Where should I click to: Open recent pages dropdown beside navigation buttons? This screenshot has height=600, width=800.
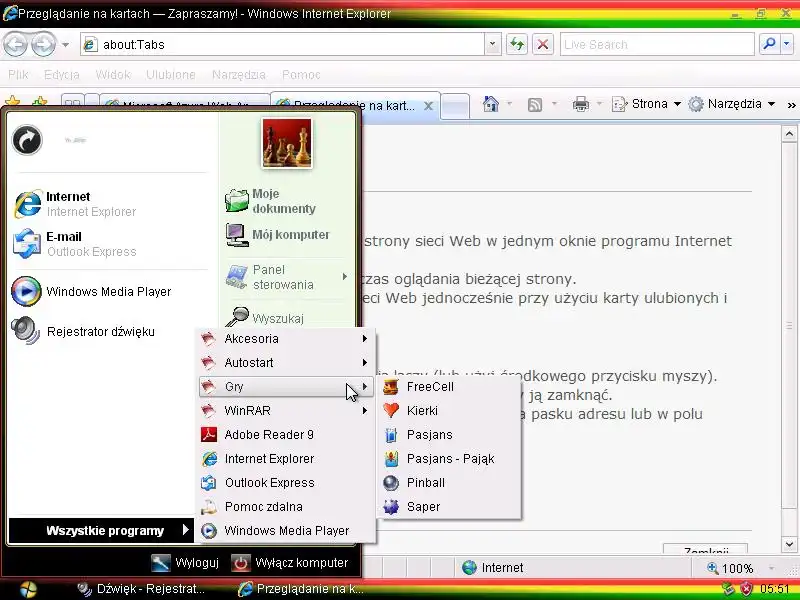pos(65,45)
